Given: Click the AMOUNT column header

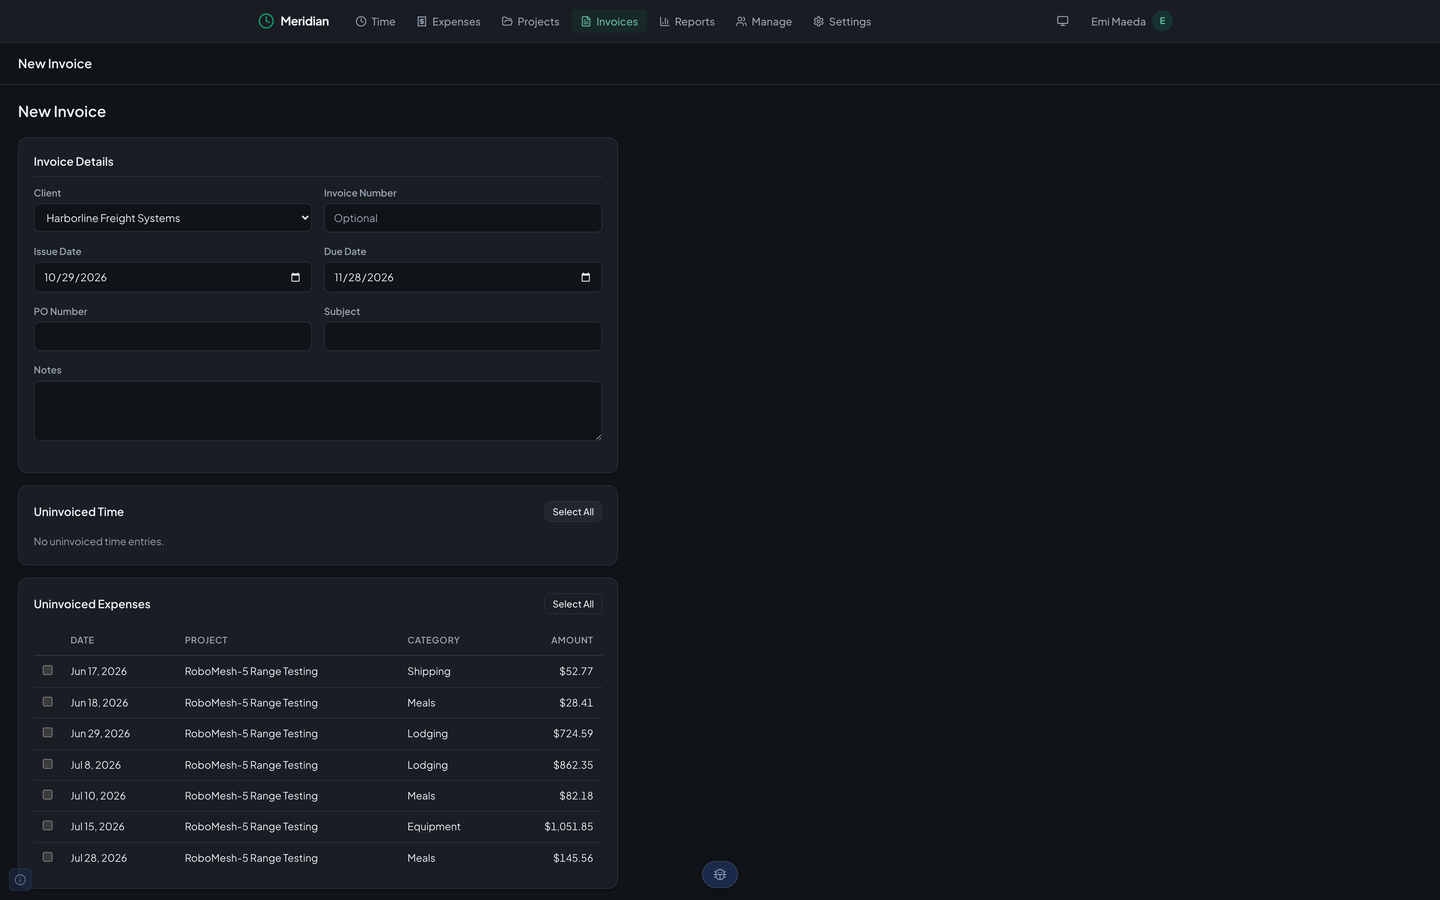Looking at the screenshot, I should (572, 640).
